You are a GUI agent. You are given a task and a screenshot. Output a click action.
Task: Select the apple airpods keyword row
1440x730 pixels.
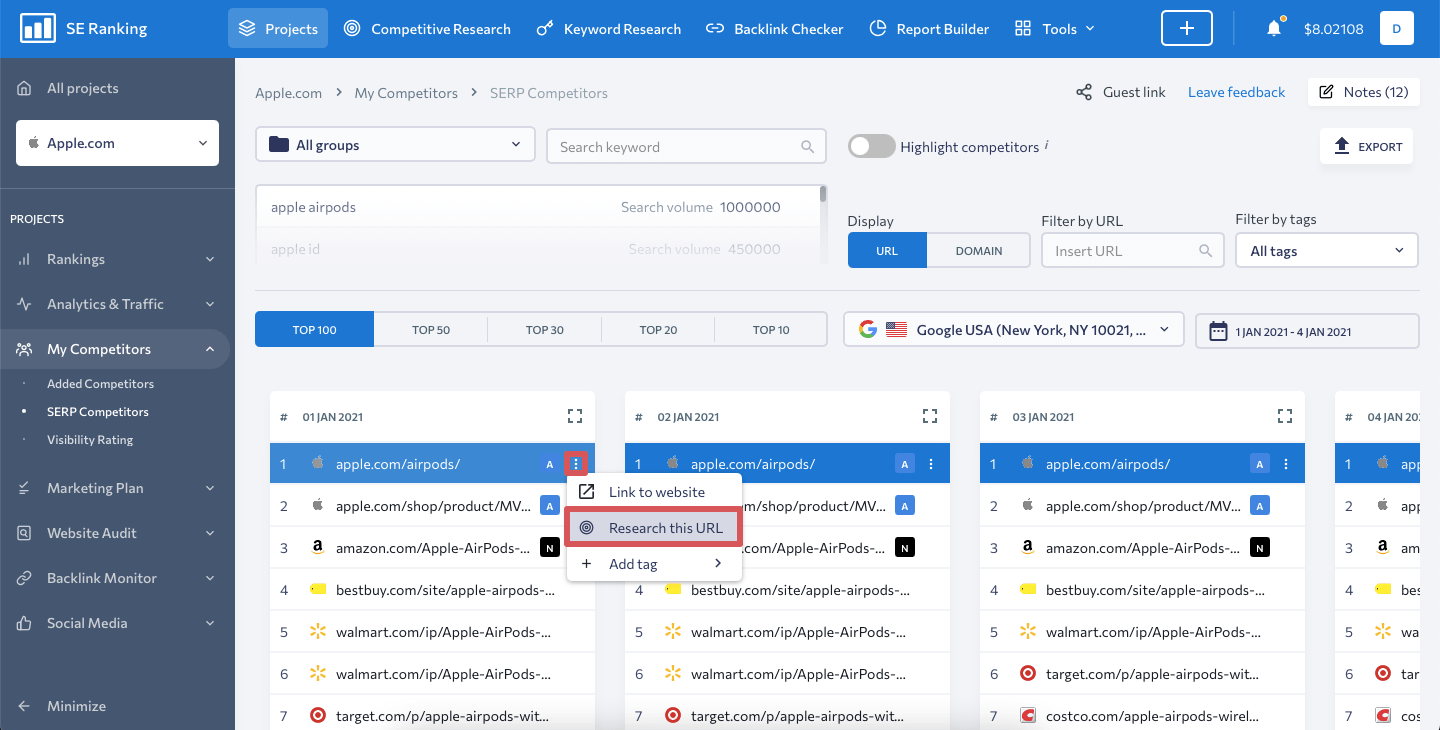click(x=537, y=207)
